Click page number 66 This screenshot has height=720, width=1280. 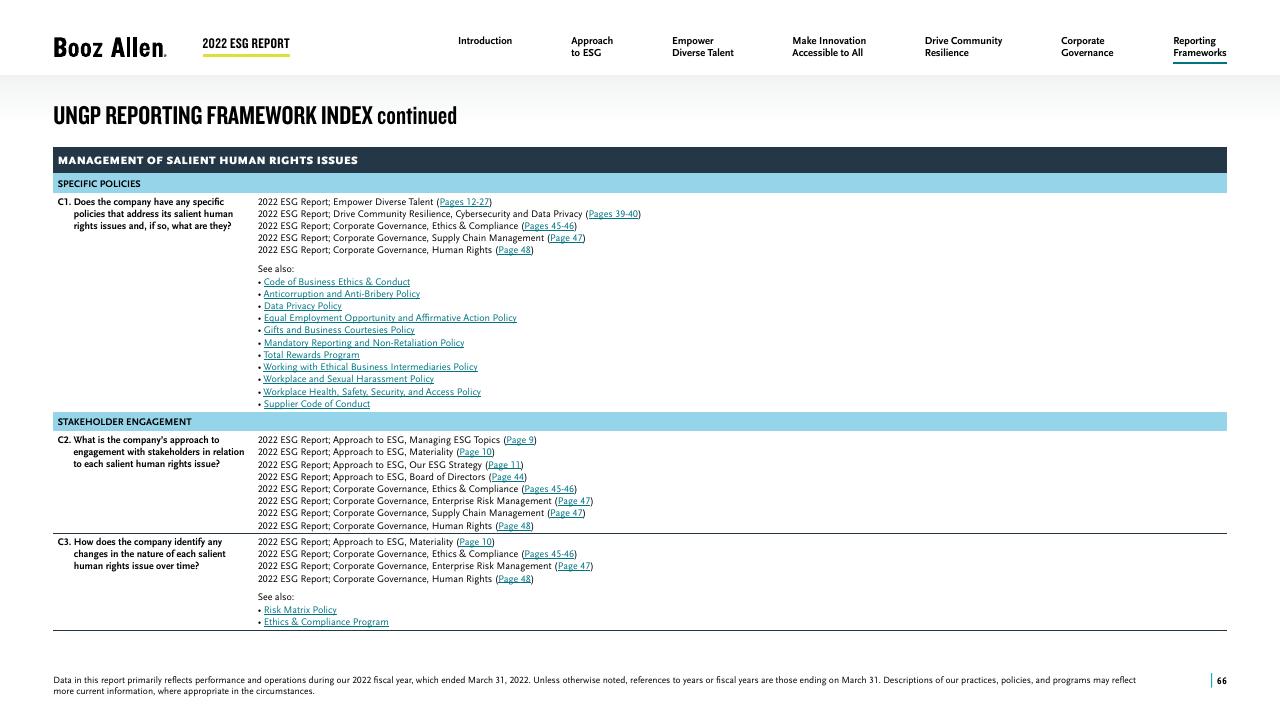pos(1221,681)
